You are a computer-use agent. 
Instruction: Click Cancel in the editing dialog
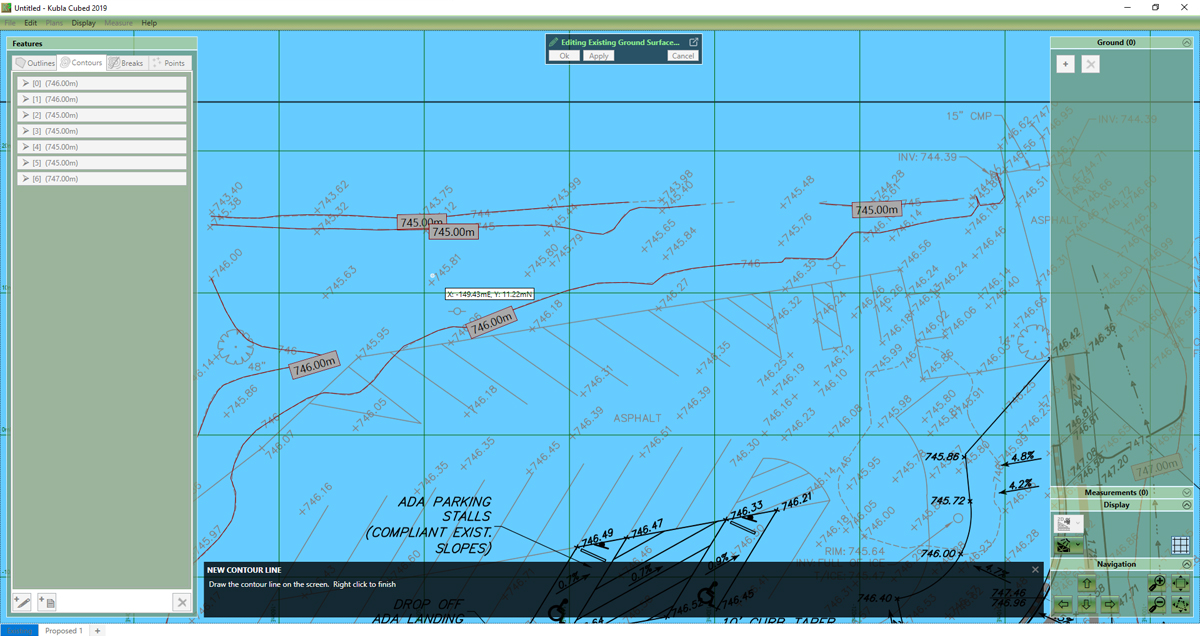(683, 56)
